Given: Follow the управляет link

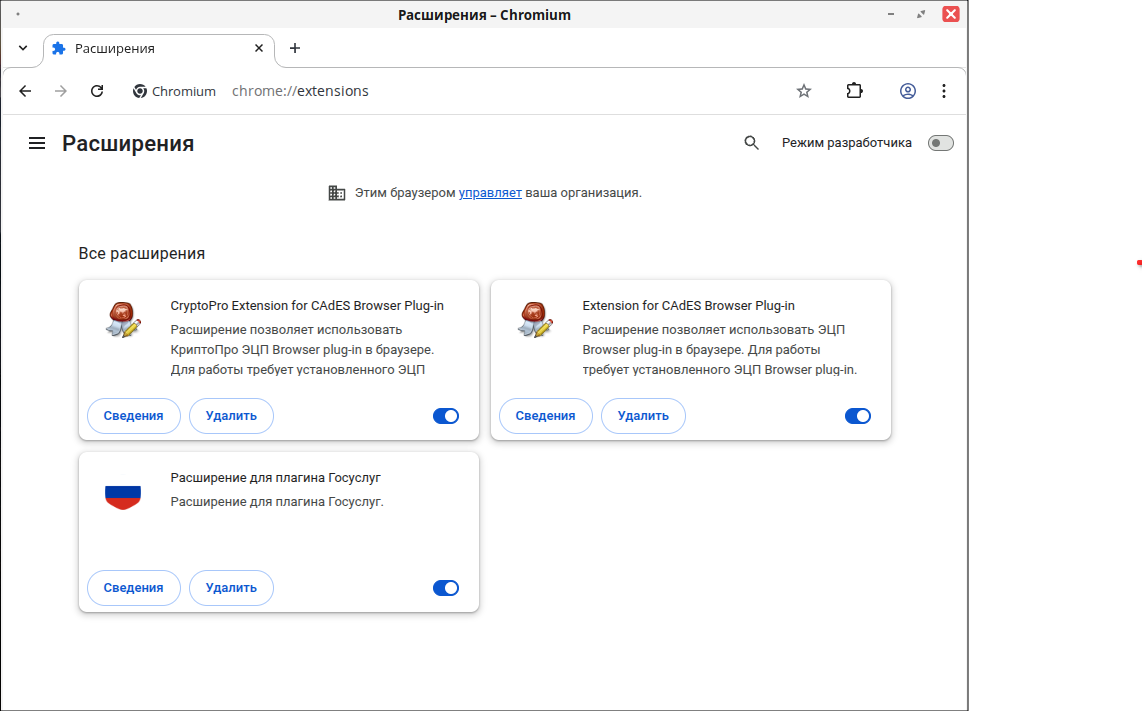Looking at the screenshot, I should pyautogui.click(x=490, y=193).
